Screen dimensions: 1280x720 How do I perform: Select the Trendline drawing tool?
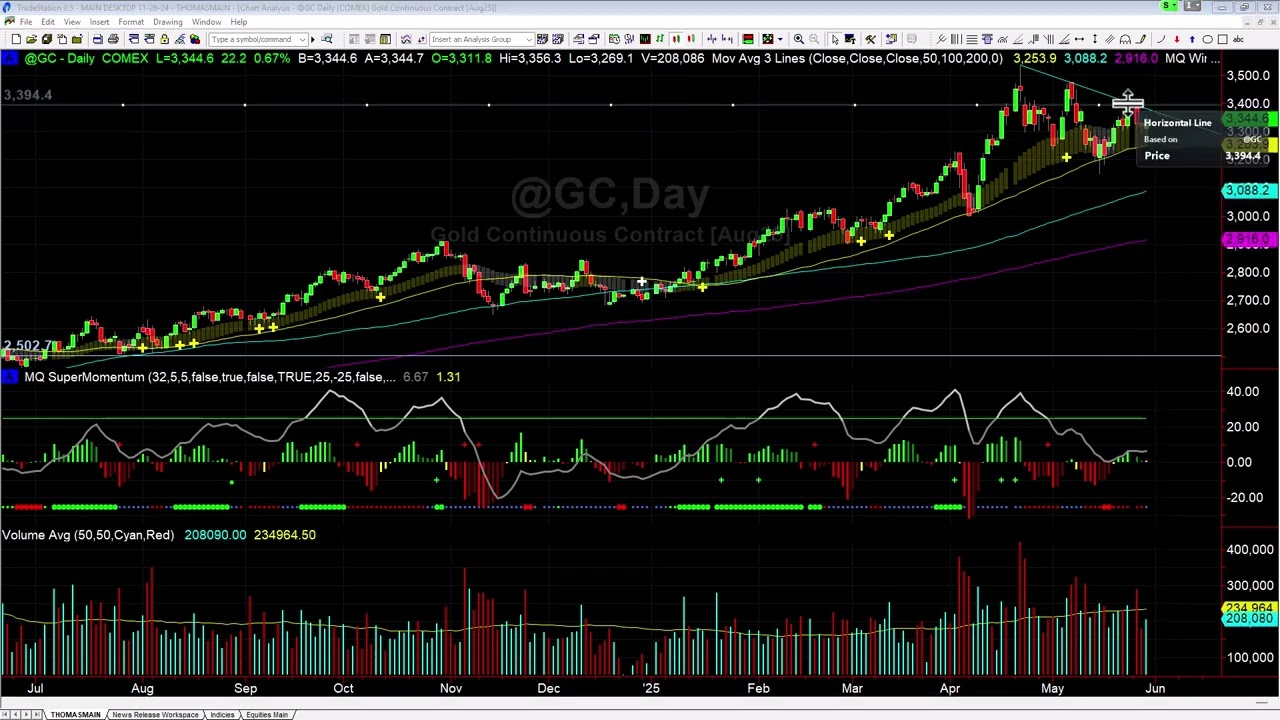(x=1063, y=39)
